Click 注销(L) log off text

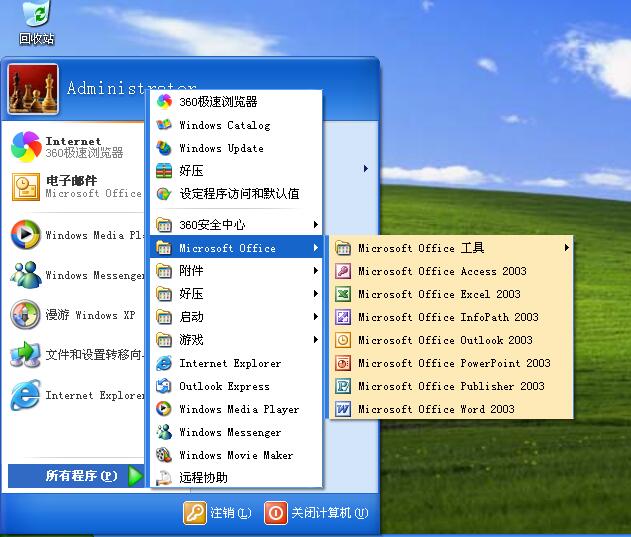(231, 513)
